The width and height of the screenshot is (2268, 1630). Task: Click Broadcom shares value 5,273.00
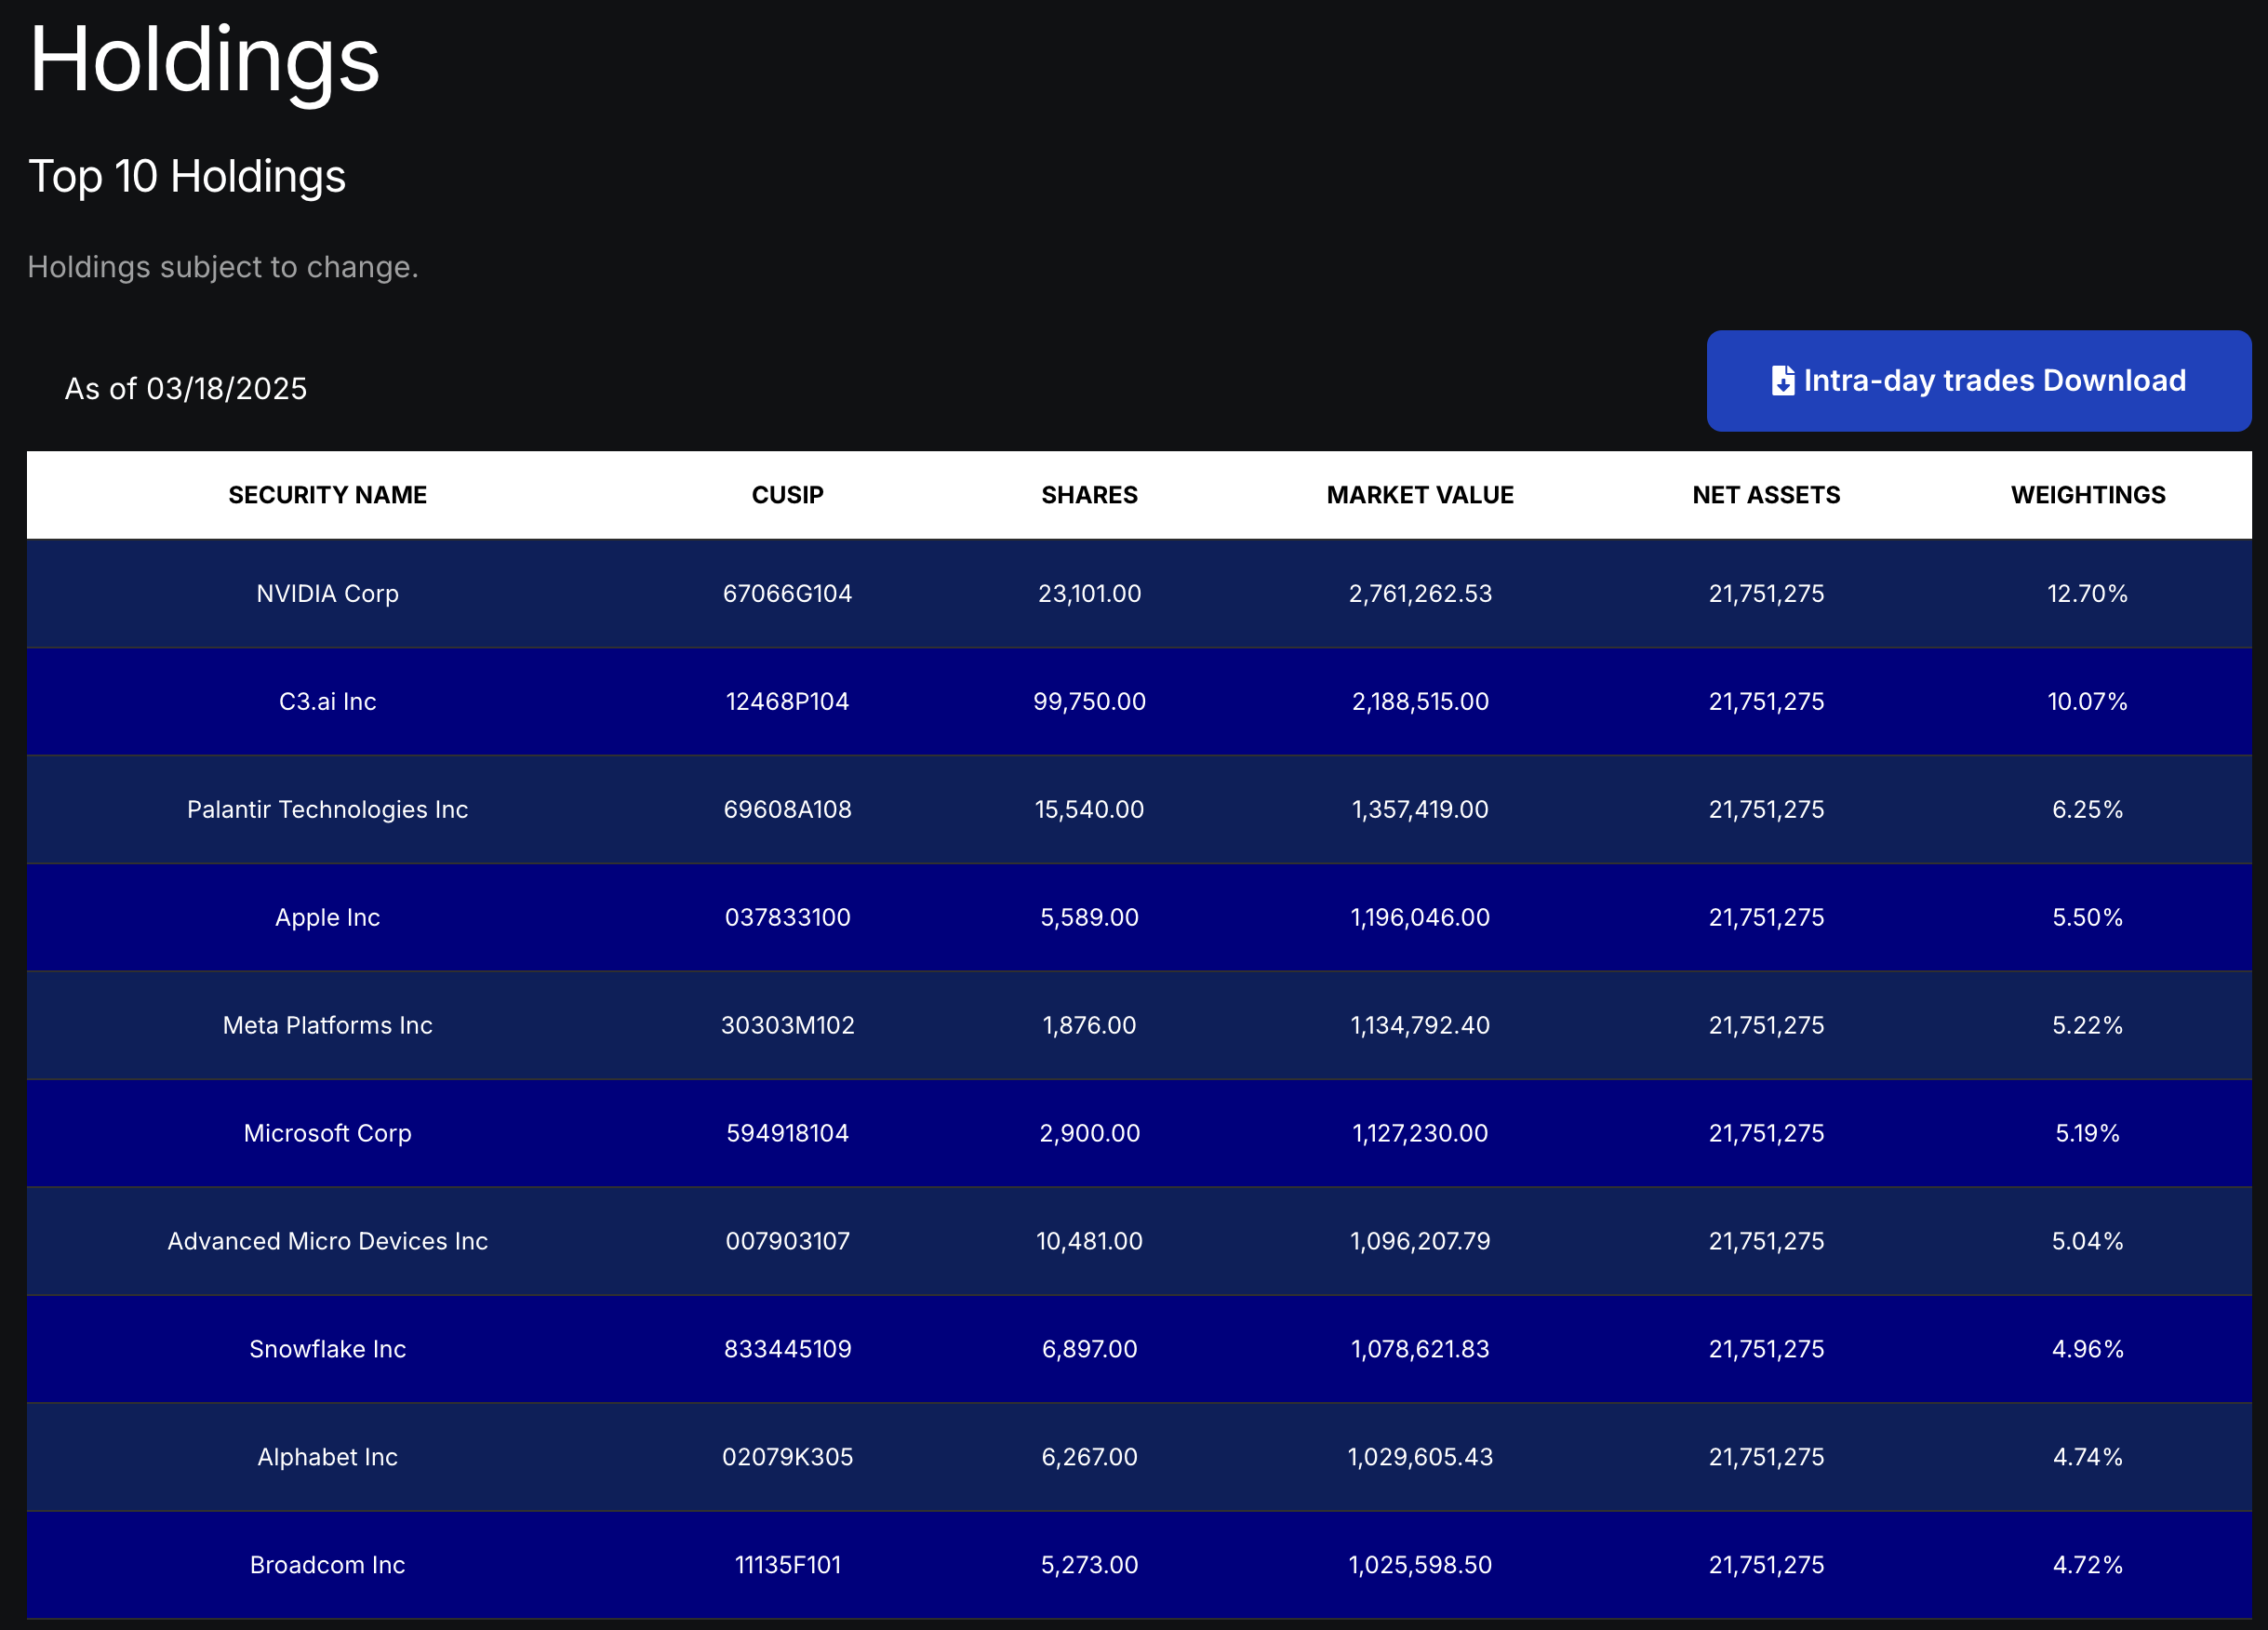[x=1089, y=1566]
